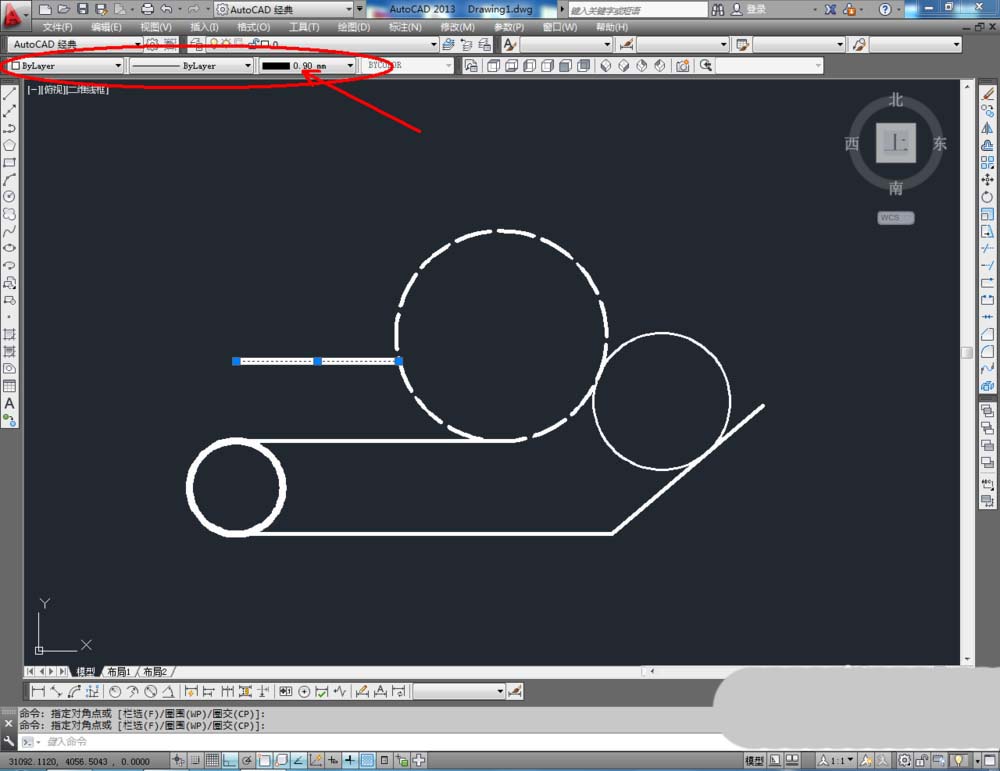
Task: Open the Layer Properties Manager icon
Action: click(x=196, y=44)
